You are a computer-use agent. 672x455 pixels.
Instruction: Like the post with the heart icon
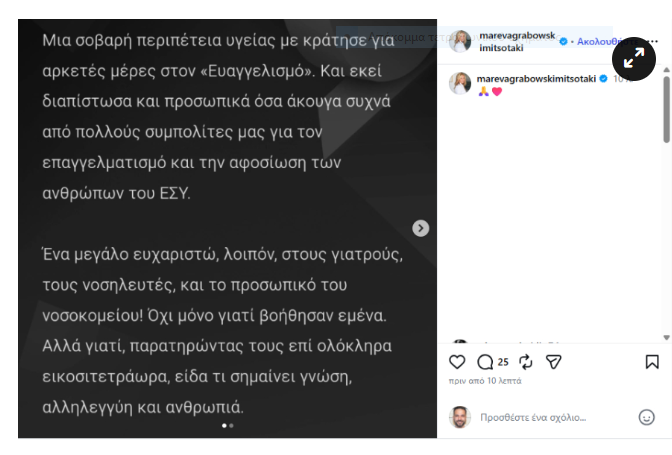tap(457, 362)
